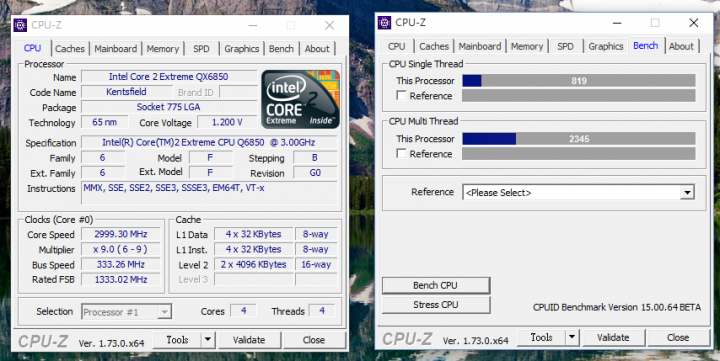This screenshot has width=720, height=361.
Task: Click the Core Voltage value 1.200 V
Action: tap(227, 122)
